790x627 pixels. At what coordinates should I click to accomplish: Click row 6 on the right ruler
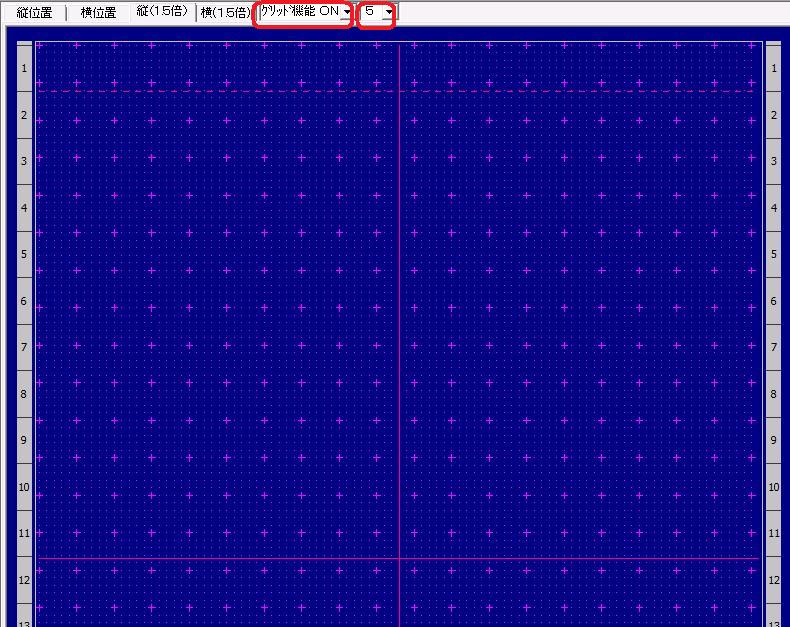click(773, 301)
